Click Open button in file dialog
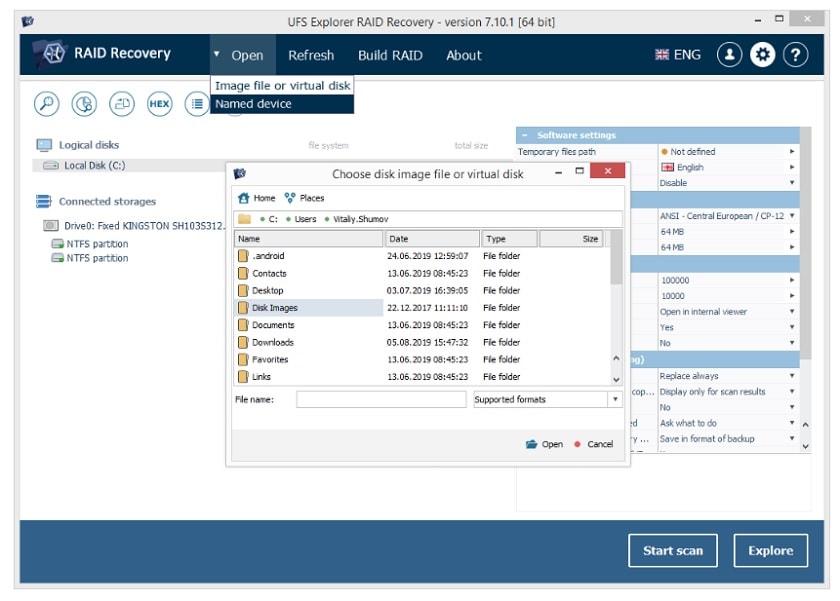 click(544, 444)
